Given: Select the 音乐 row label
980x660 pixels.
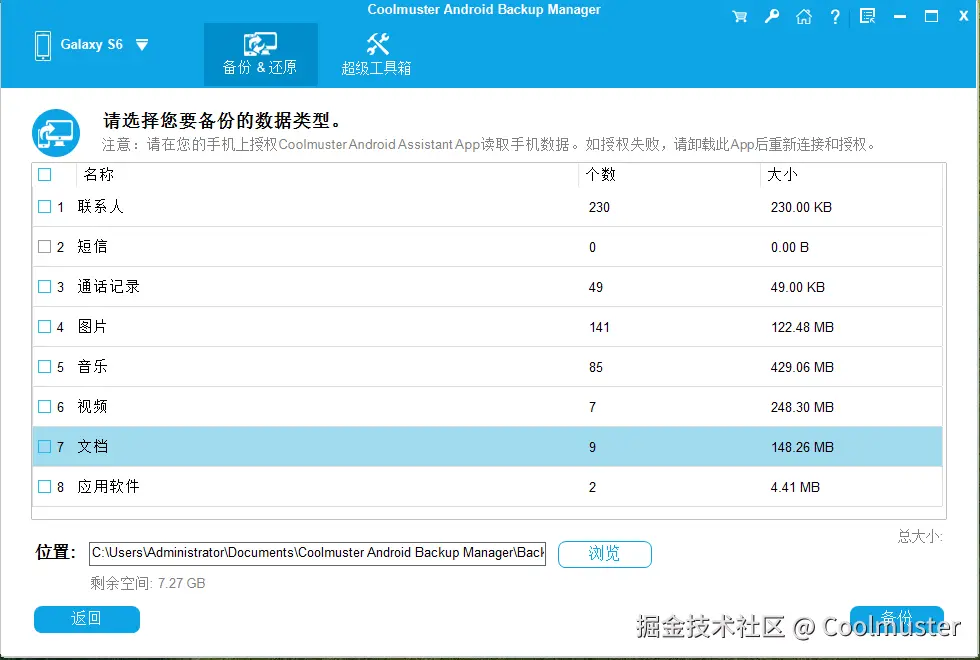Looking at the screenshot, I should pos(92,367).
